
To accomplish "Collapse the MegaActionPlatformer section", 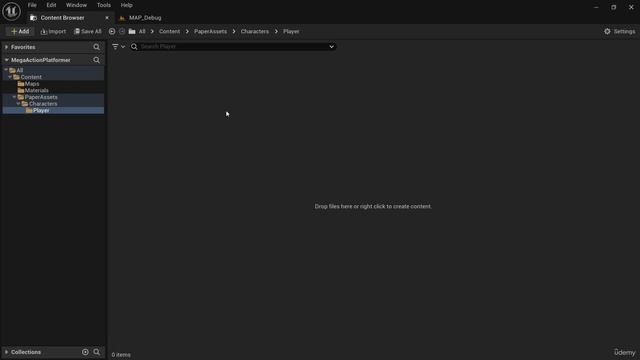I will pyautogui.click(x=7, y=60).
